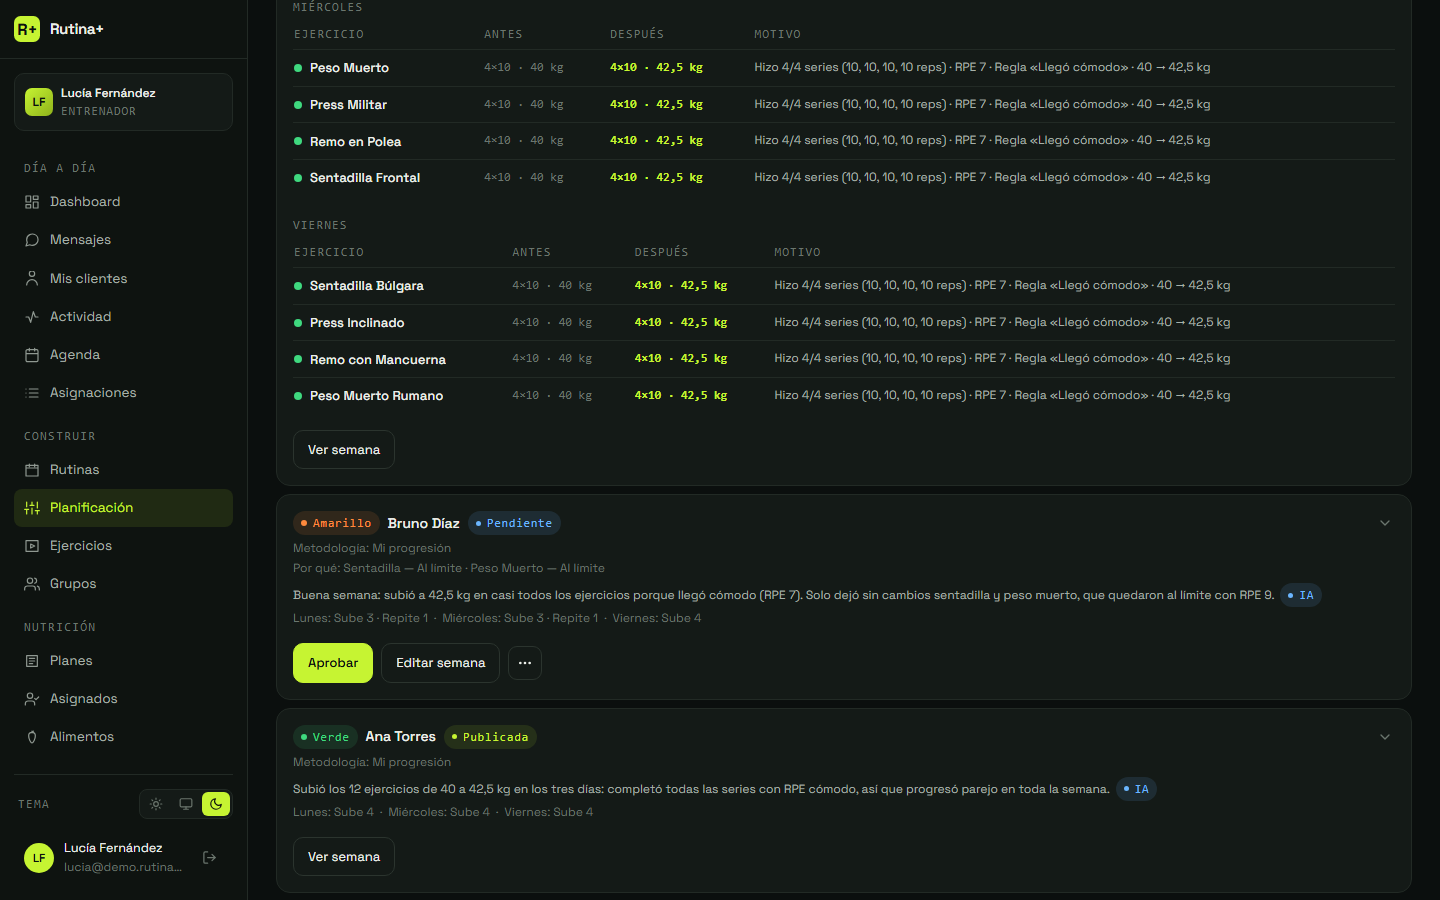Click the Grupos people icon
The height and width of the screenshot is (900, 1440).
[32, 584]
